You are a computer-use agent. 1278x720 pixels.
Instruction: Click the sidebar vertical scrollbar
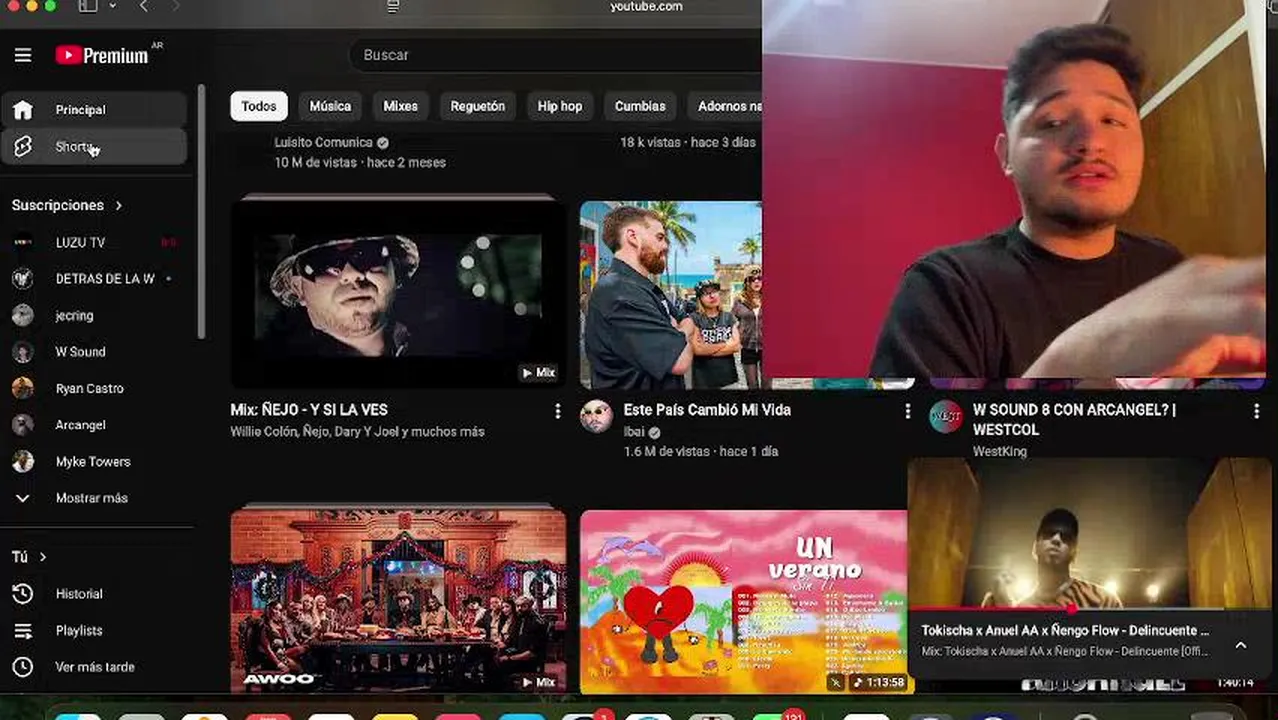[x=201, y=210]
